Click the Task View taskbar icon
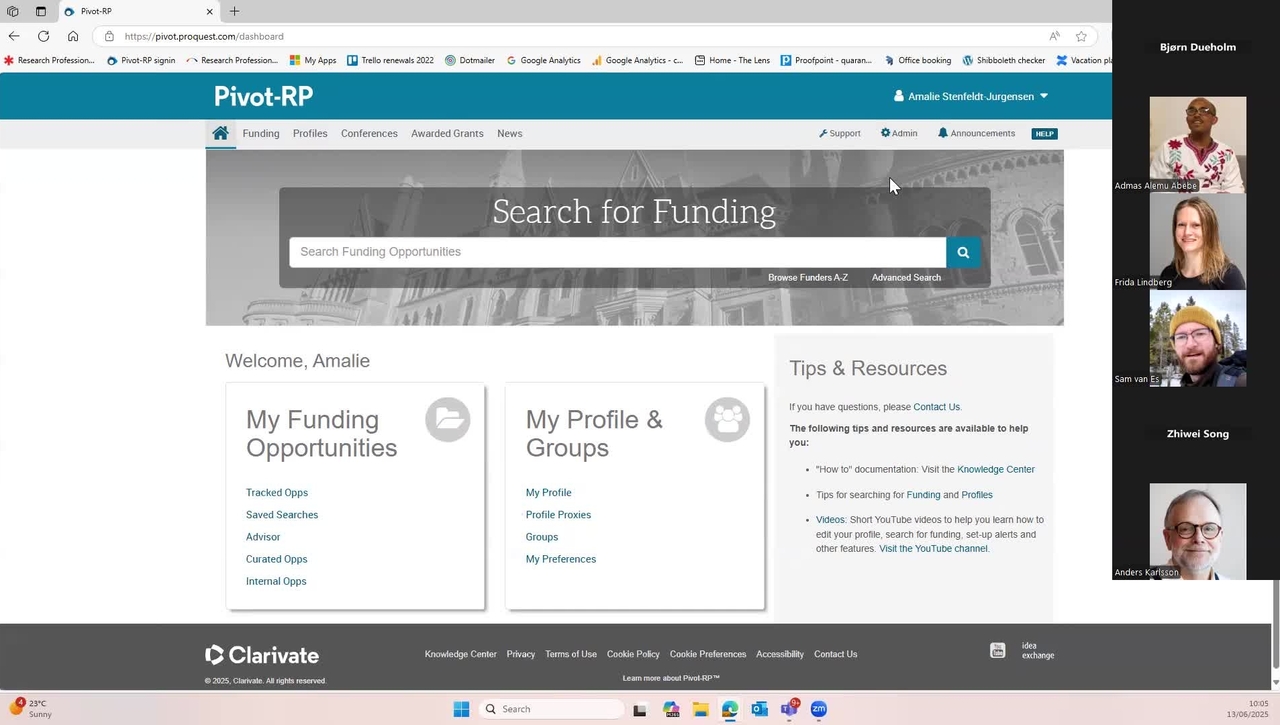The width and height of the screenshot is (1280, 725). [640, 709]
